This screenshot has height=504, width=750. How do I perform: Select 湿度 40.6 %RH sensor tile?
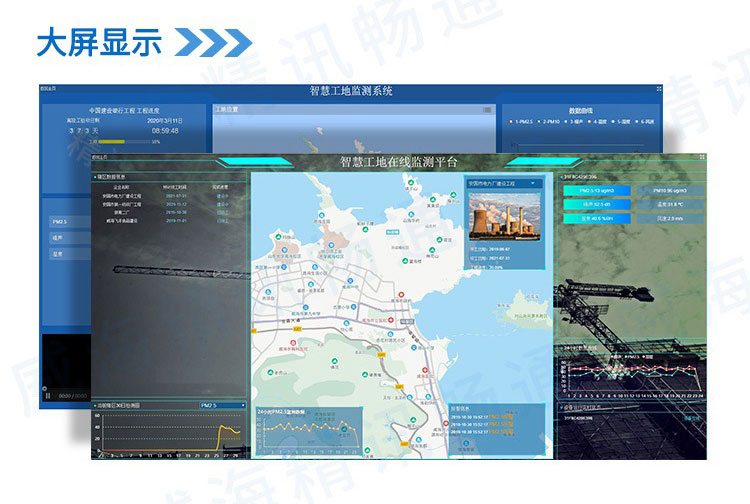tap(596, 219)
